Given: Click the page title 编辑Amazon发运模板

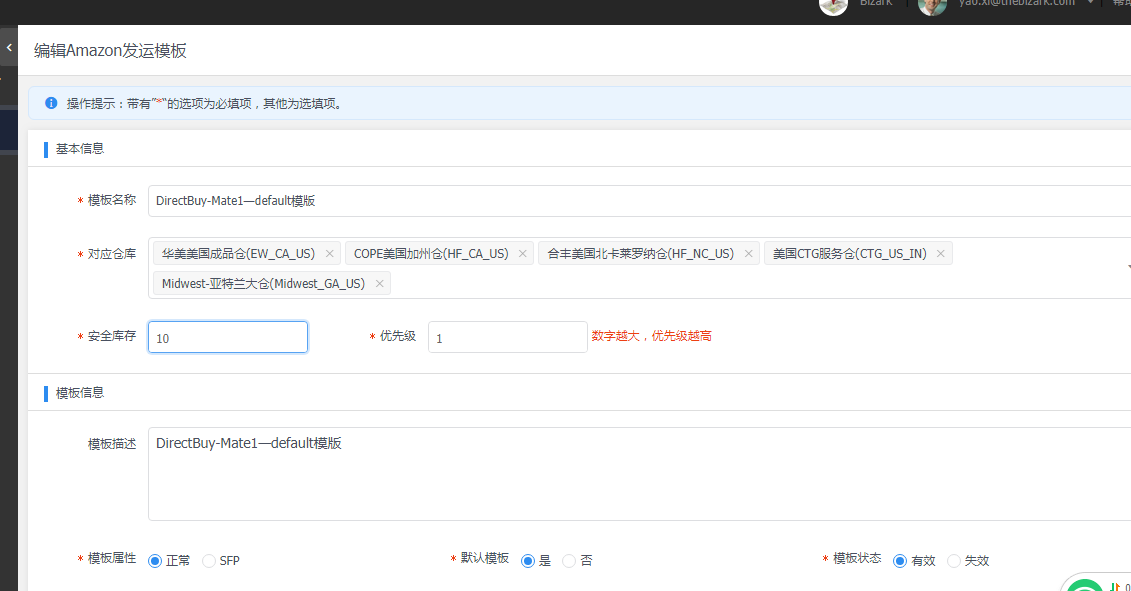Looking at the screenshot, I should coord(110,51).
